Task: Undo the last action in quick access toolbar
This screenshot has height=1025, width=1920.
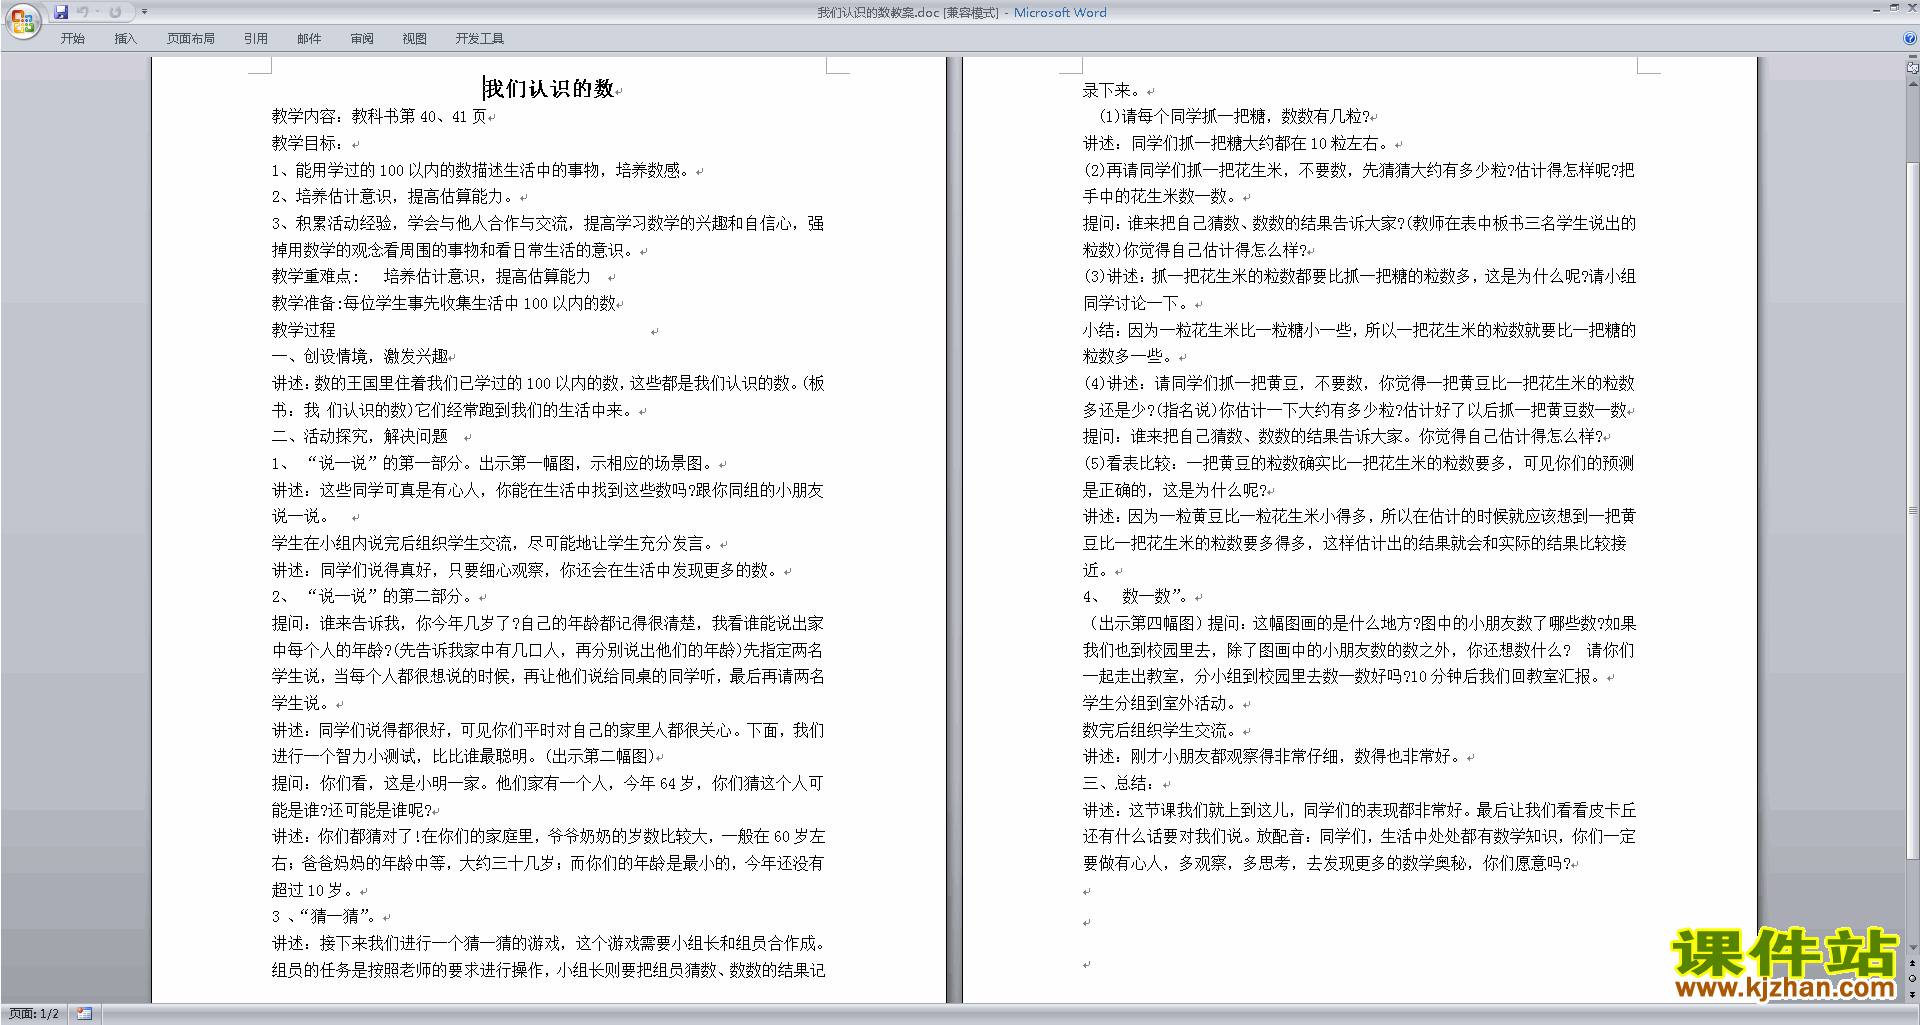Action: [83, 12]
